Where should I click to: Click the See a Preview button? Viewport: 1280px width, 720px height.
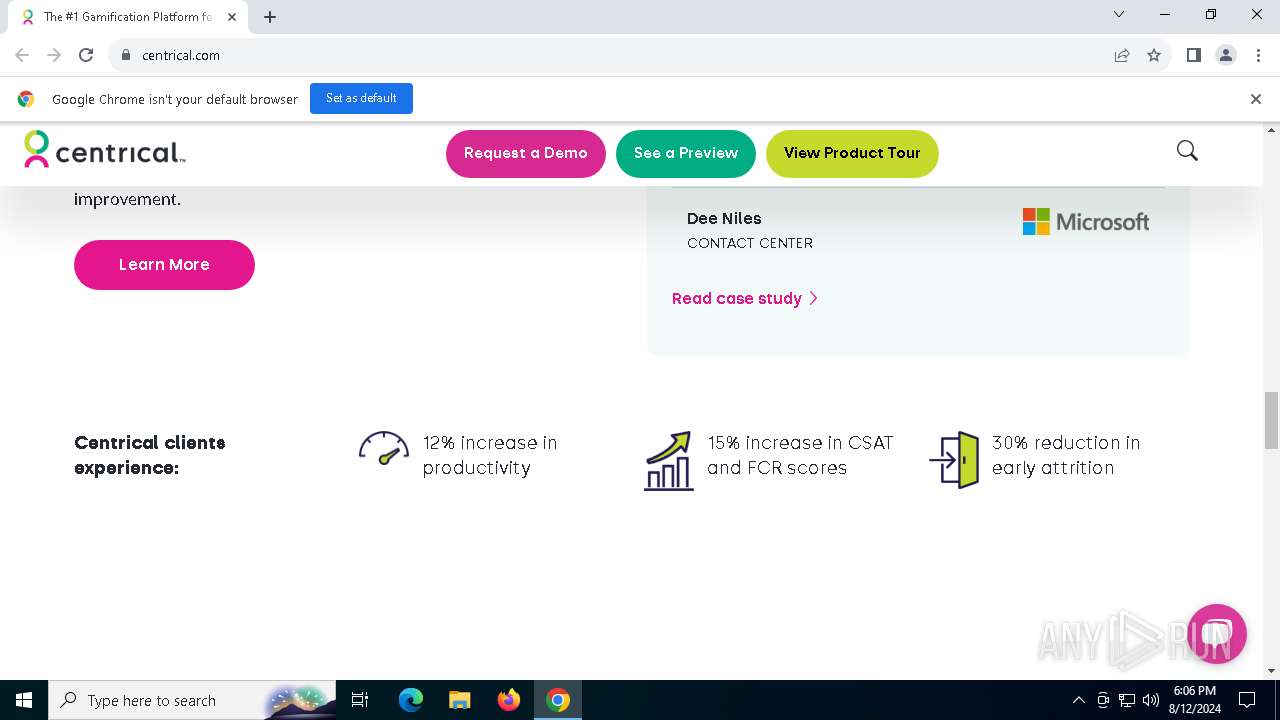686,153
